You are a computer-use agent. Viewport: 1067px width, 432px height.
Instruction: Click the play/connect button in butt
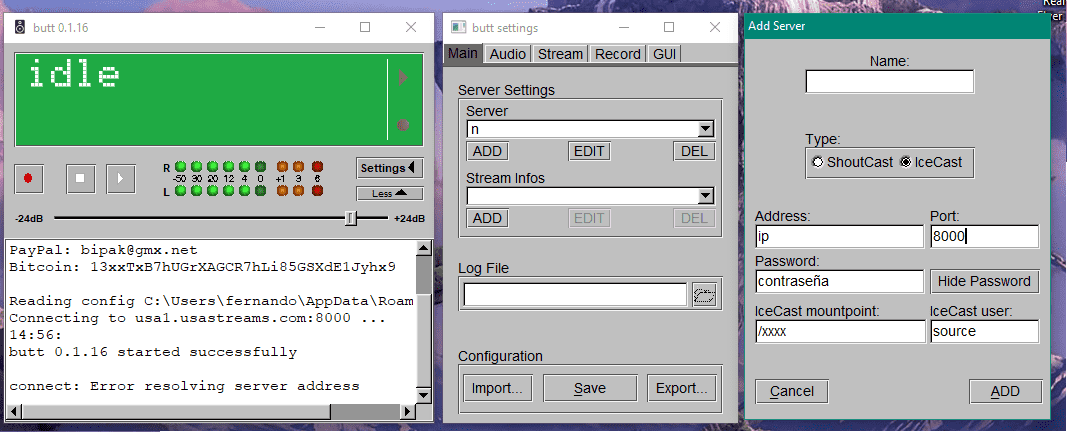click(120, 178)
